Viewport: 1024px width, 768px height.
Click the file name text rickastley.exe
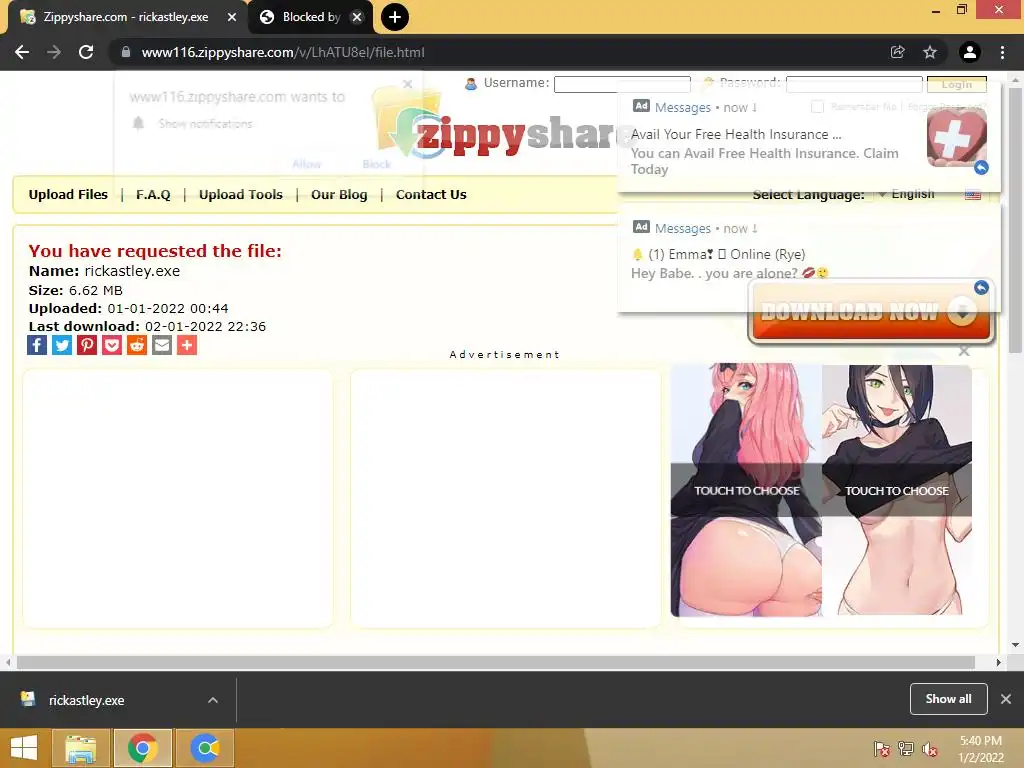132,271
